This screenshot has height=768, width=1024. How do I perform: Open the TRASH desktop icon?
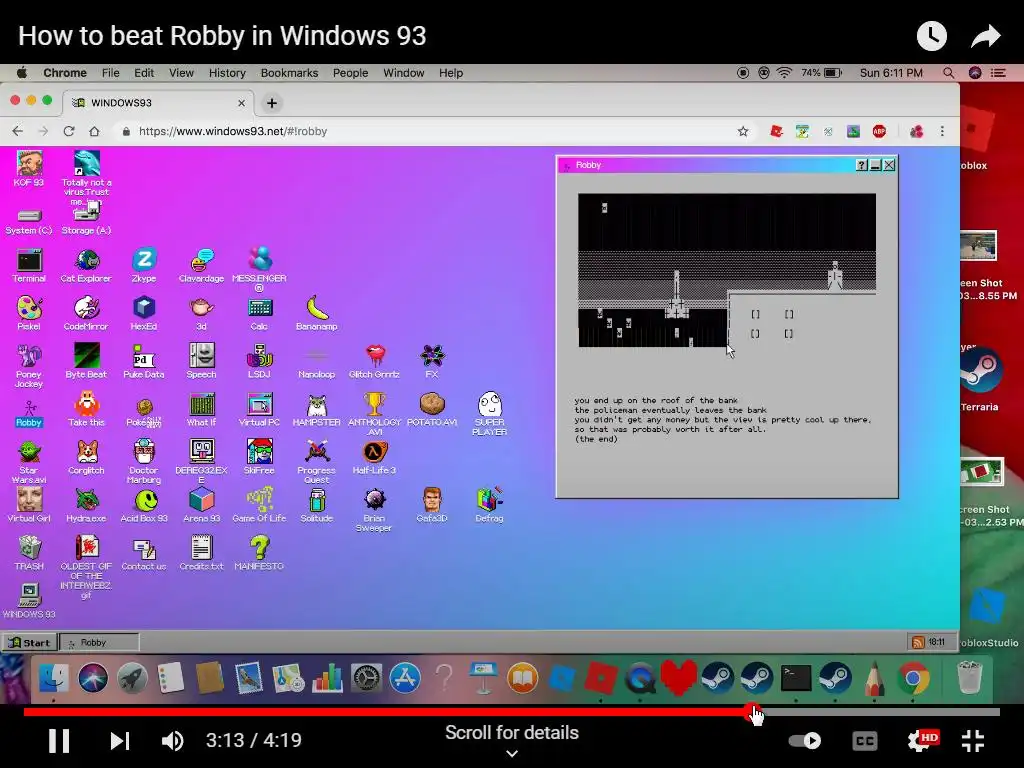29,553
